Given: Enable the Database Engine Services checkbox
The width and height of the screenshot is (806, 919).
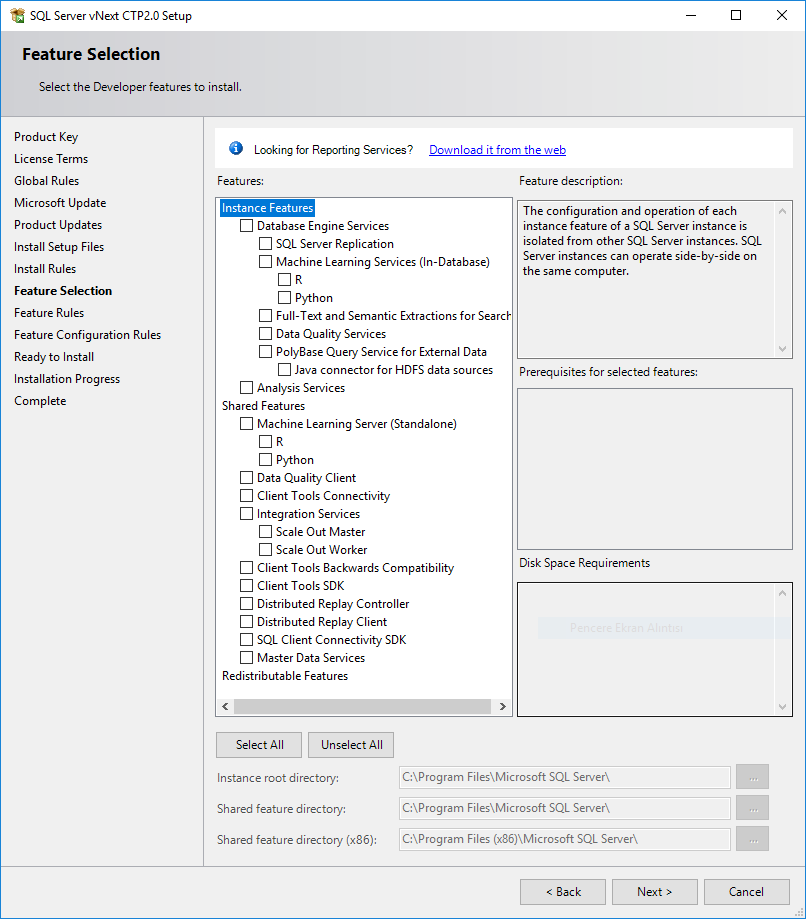Looking at the screenshot, I should [x=246, y=225].
